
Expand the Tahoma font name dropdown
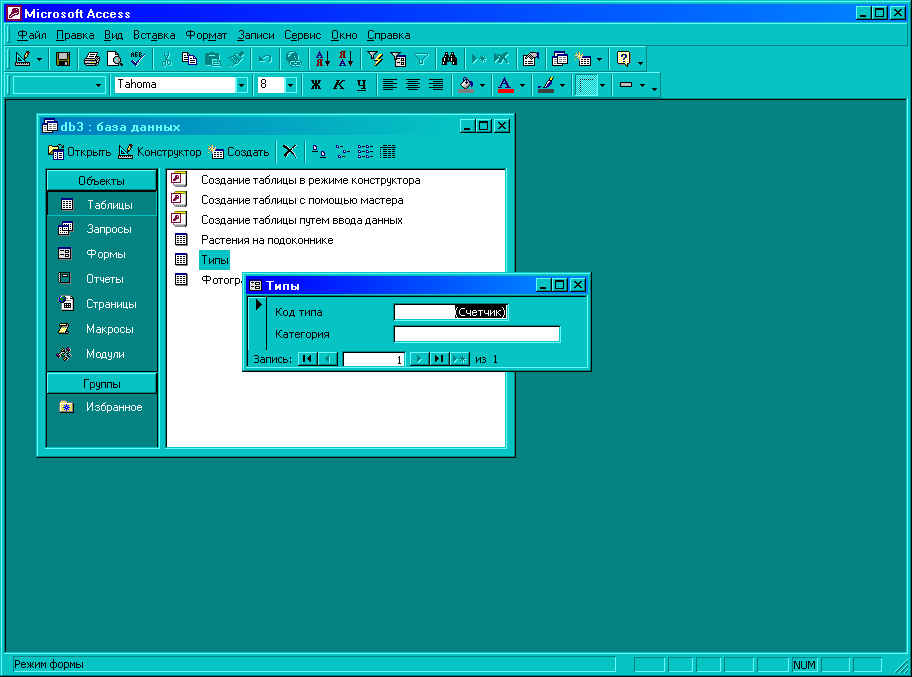(x=242, y=85)
